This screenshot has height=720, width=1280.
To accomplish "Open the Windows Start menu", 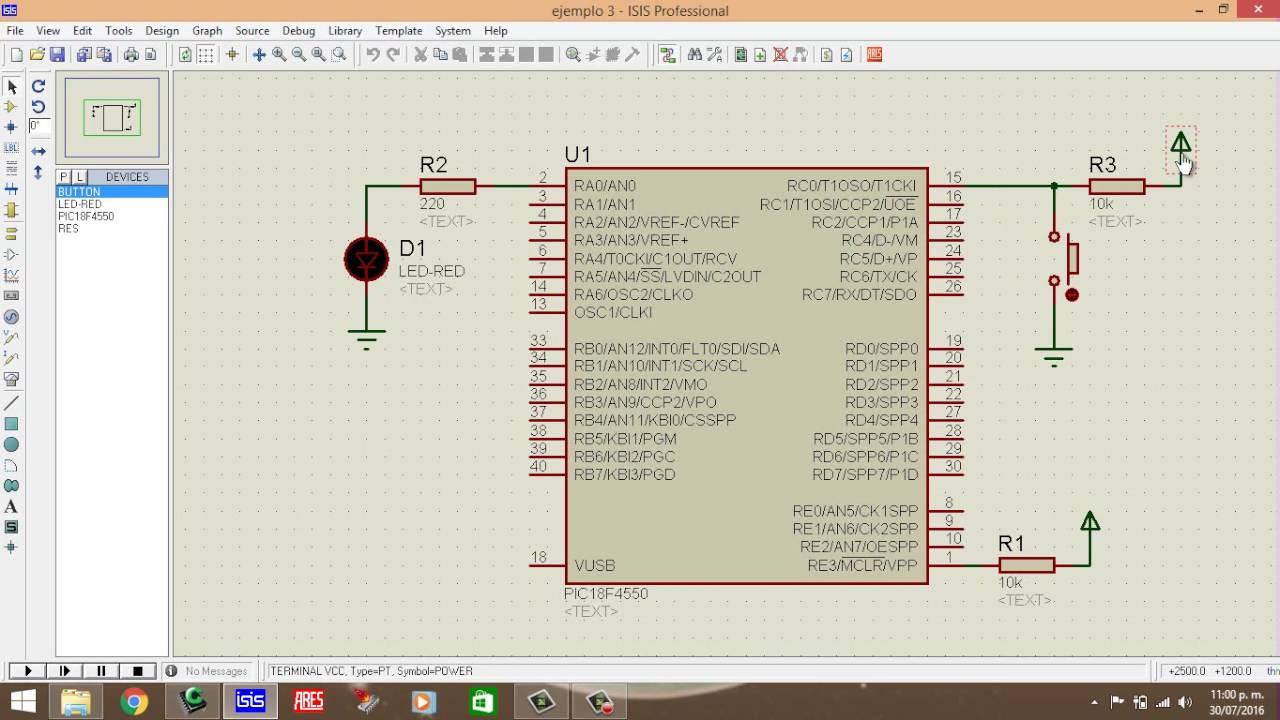I will tap(23, 702).
